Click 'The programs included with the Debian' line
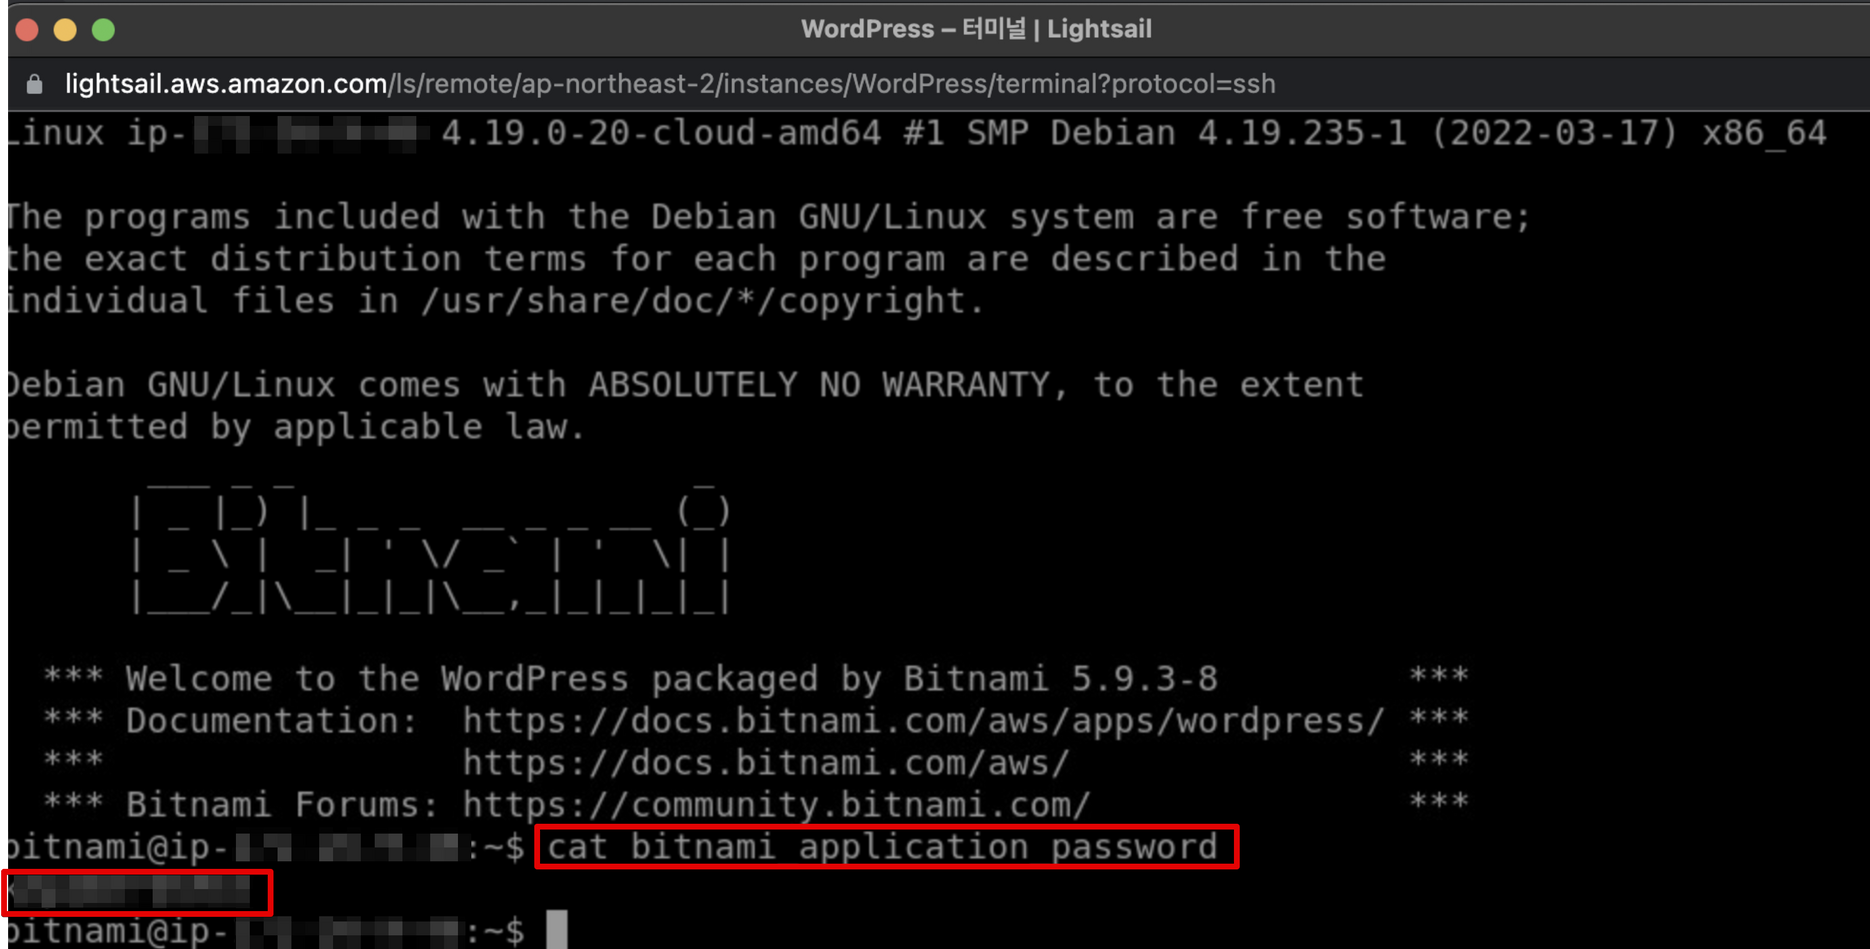This screenshot has width=1870, height=949. pos(770,217)
